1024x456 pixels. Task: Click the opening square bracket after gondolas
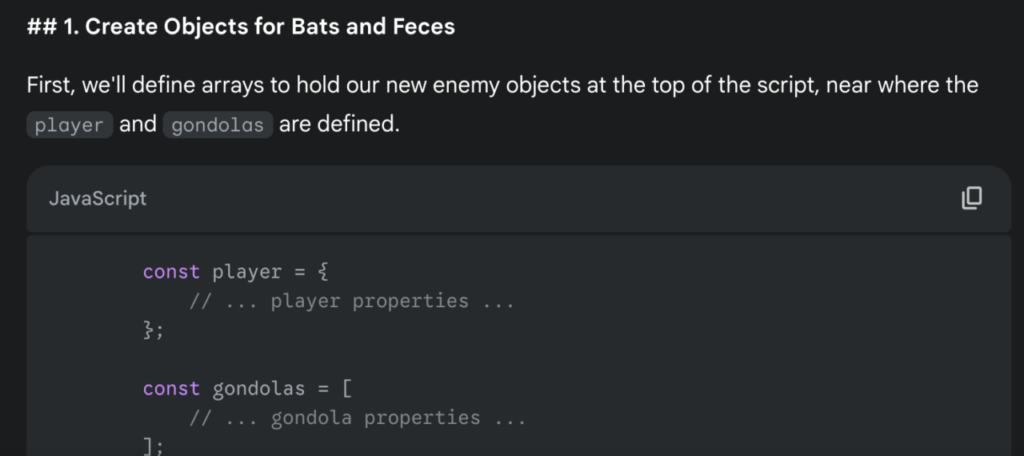point(347,389)
